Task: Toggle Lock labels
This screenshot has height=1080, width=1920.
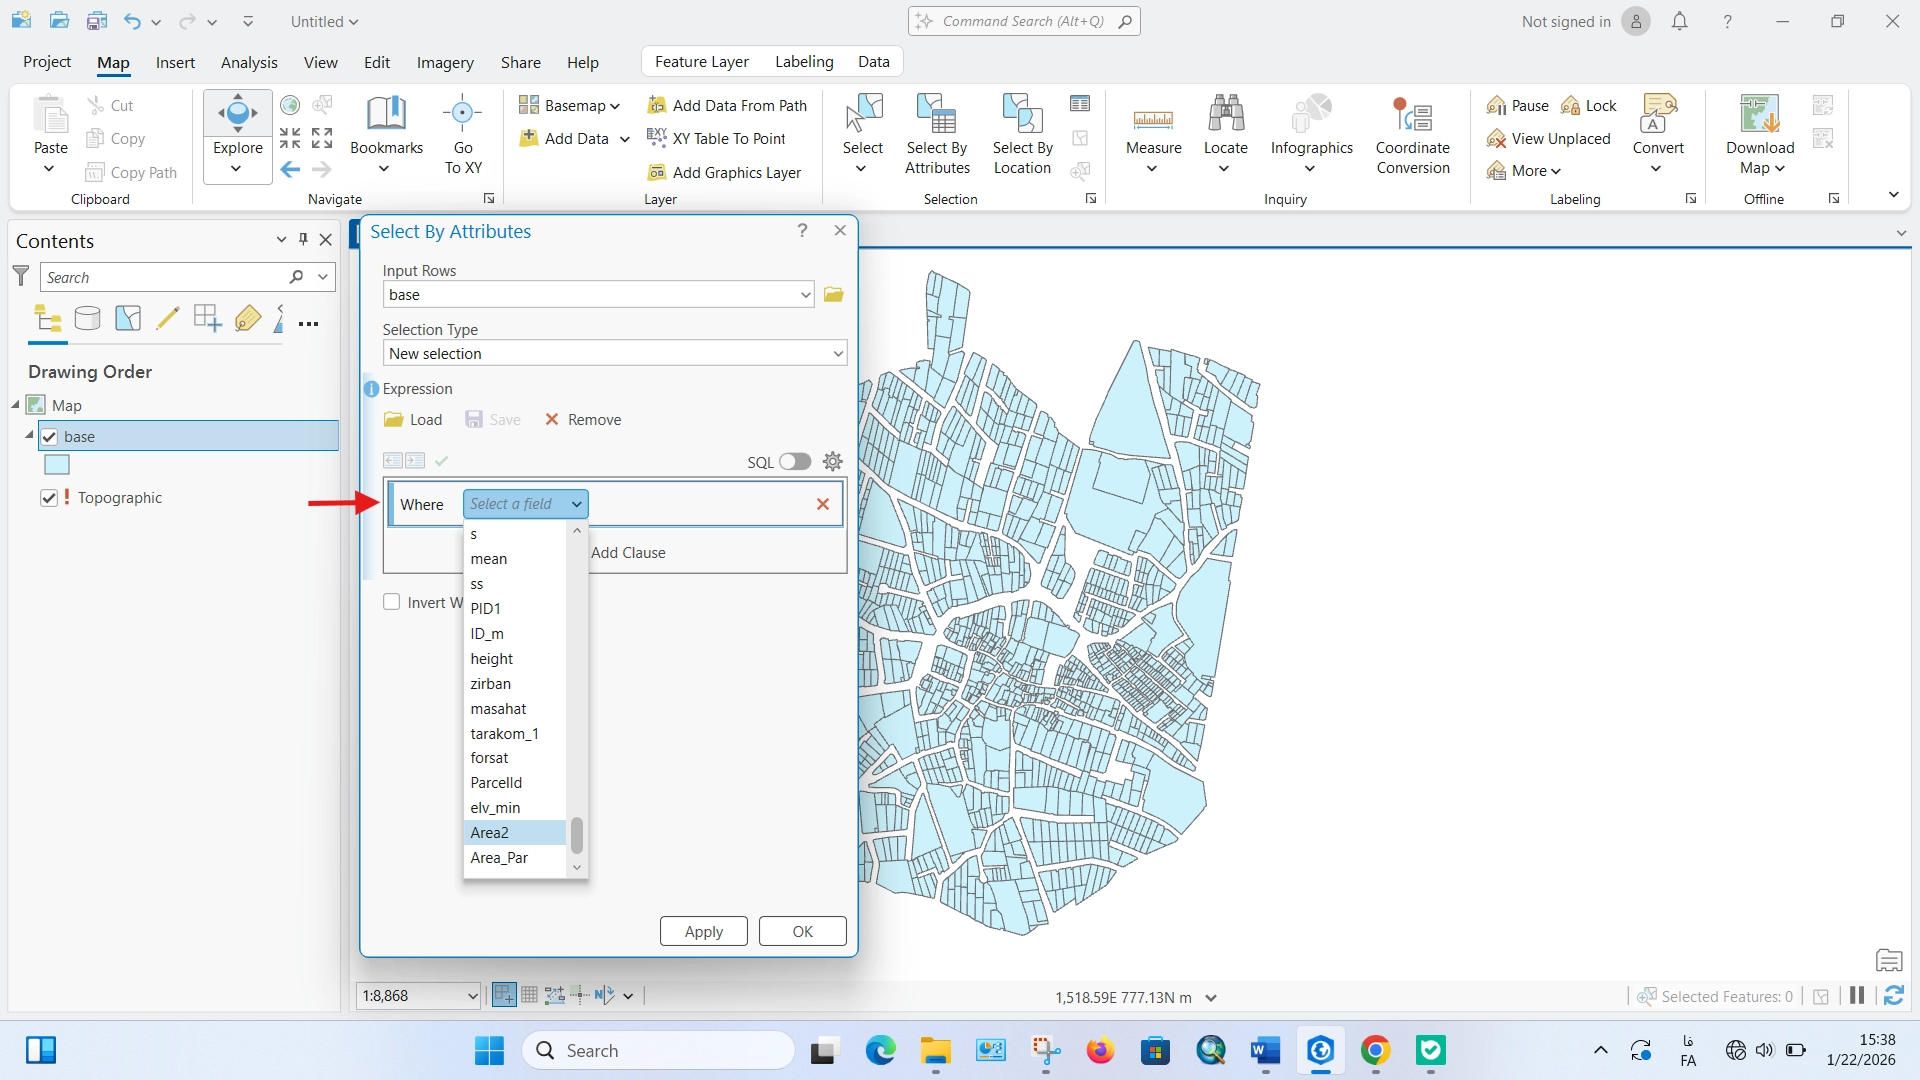Action: [1588, 105]
